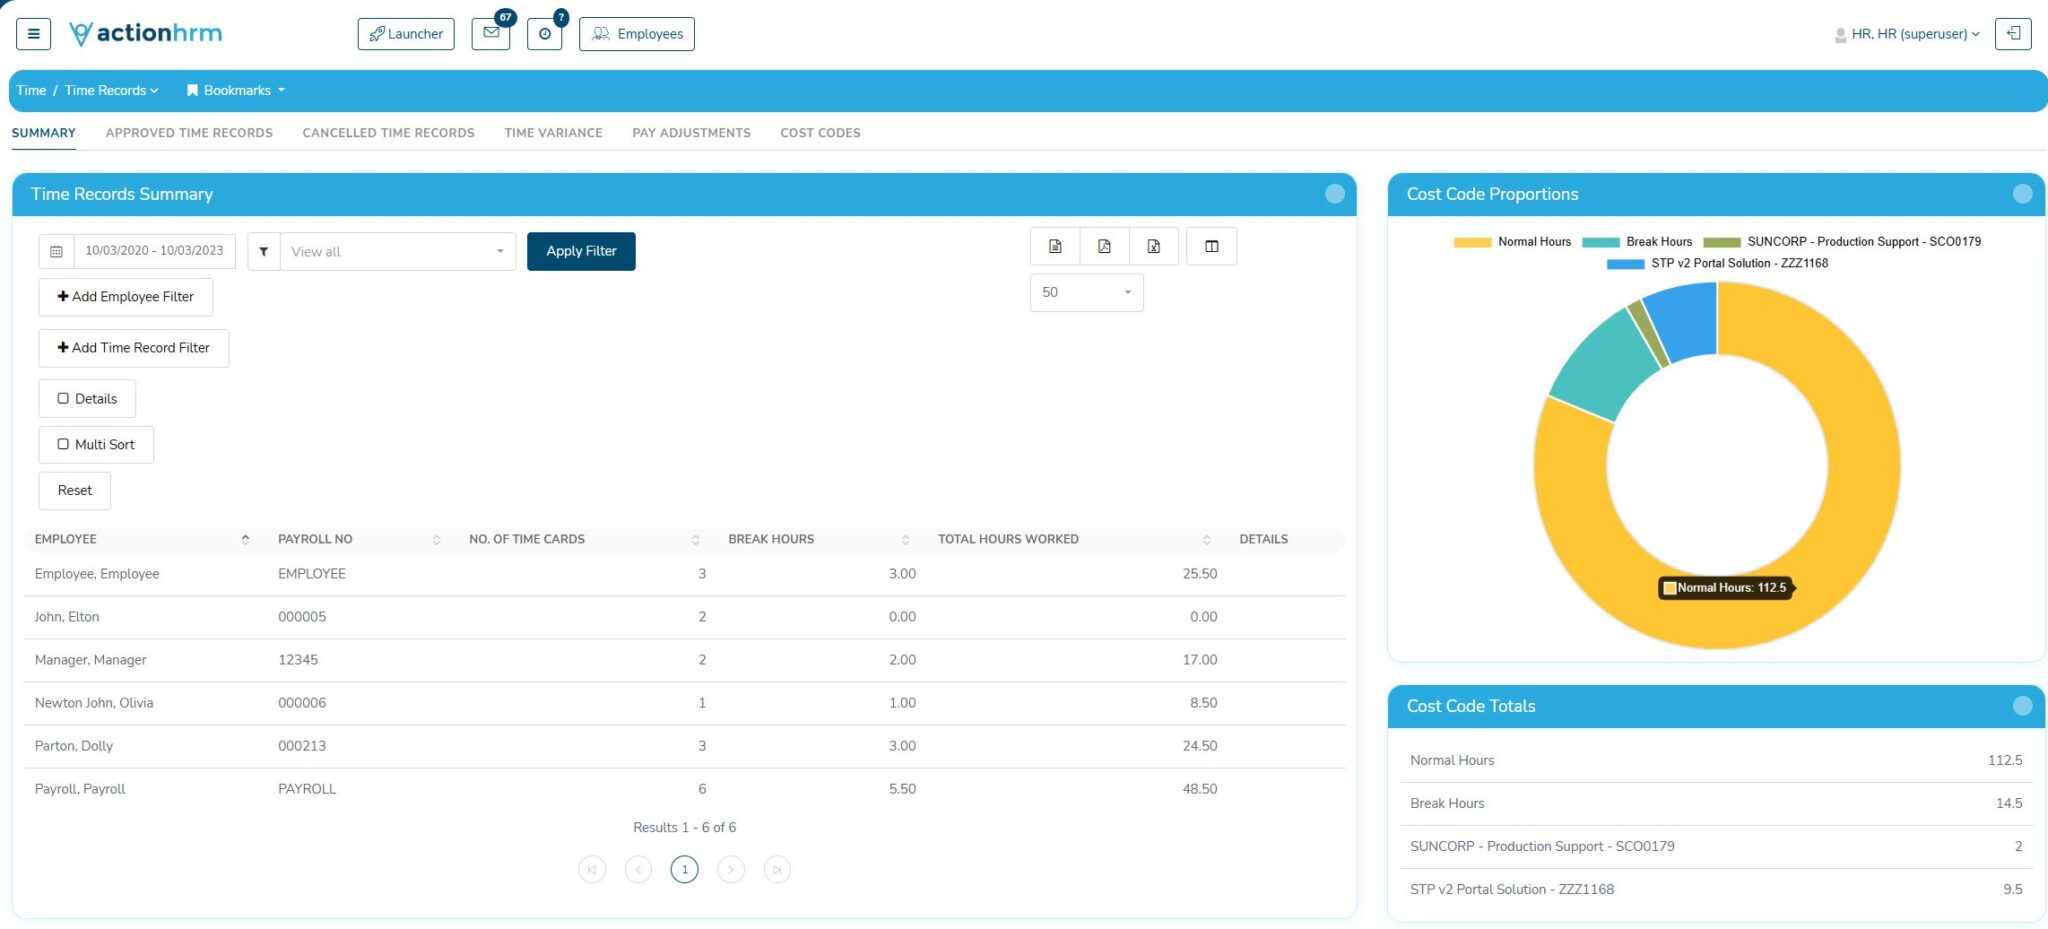Export table as Excel spreadsheet

click(x=1153, y=247)
